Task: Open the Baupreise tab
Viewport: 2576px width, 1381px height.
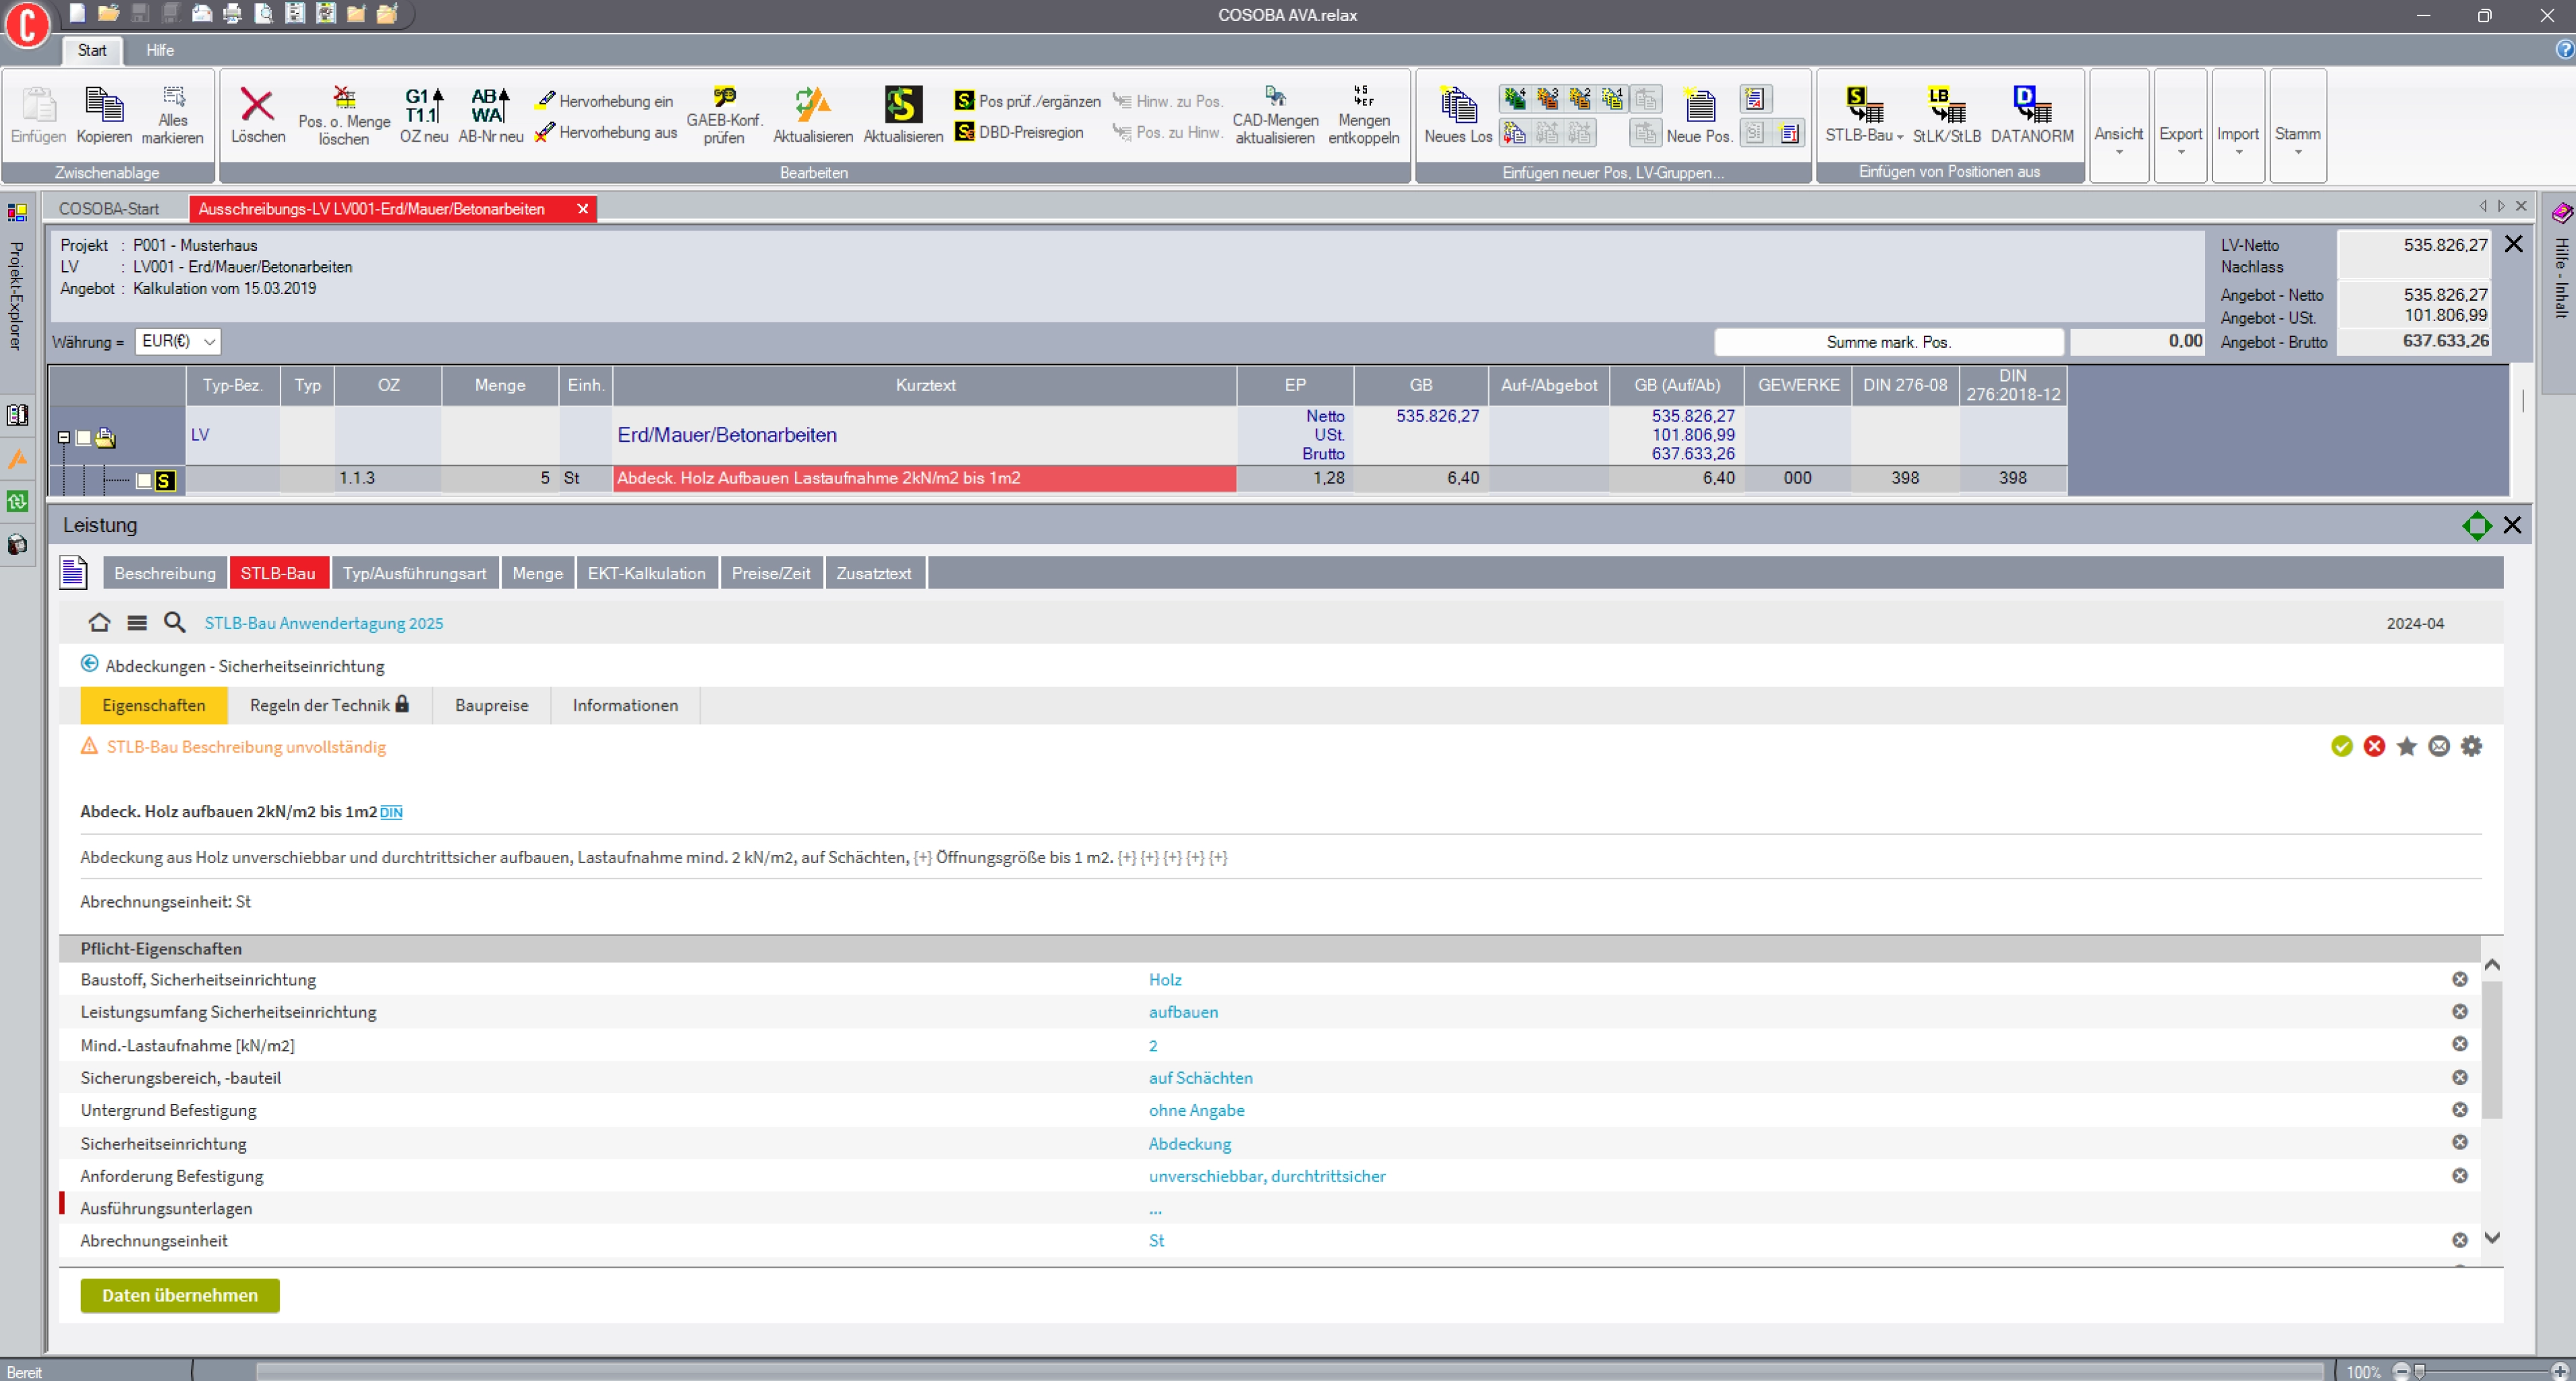Action: click(491, 705)
